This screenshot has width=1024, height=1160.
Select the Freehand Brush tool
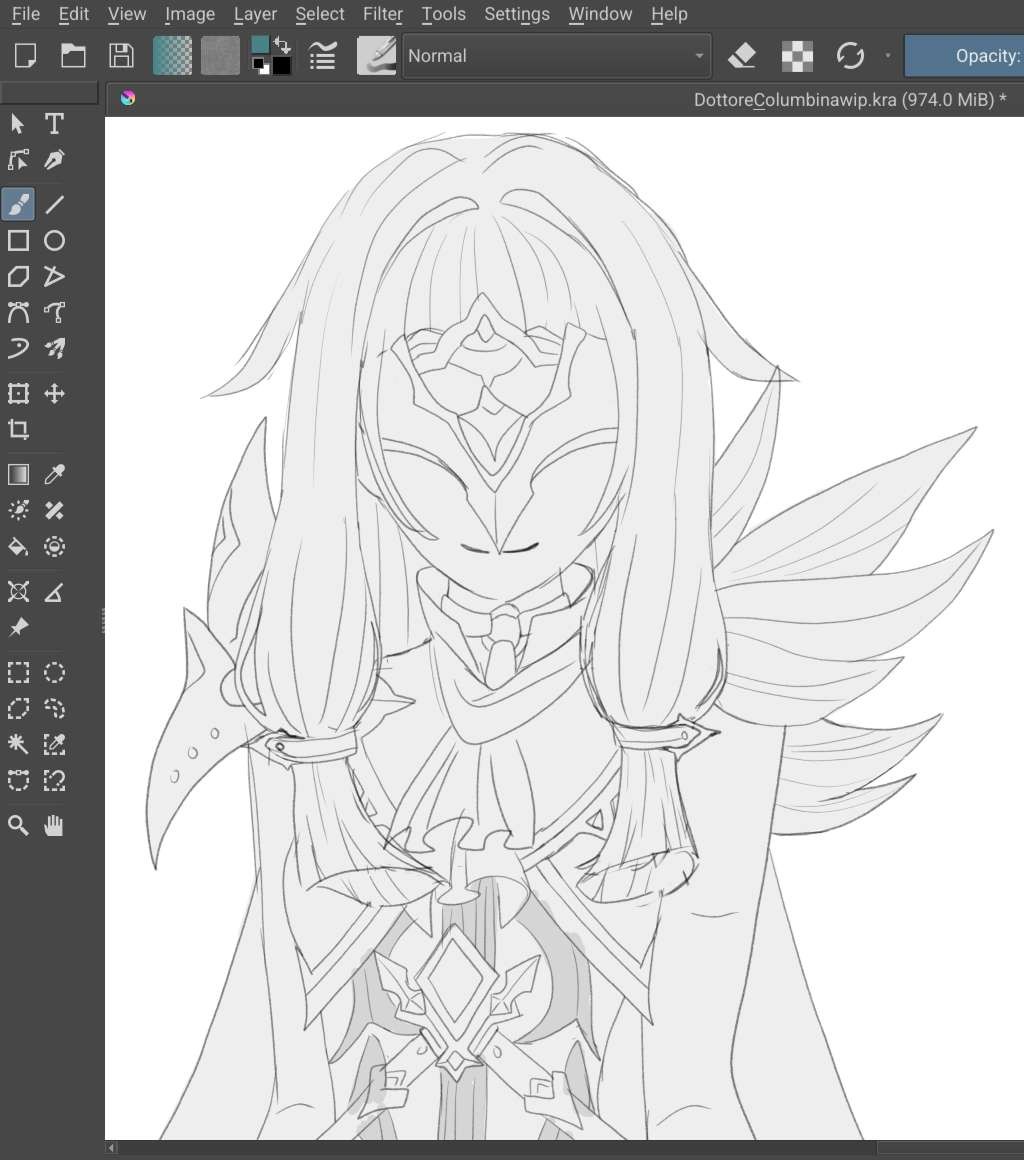click(x=17, y=204)
